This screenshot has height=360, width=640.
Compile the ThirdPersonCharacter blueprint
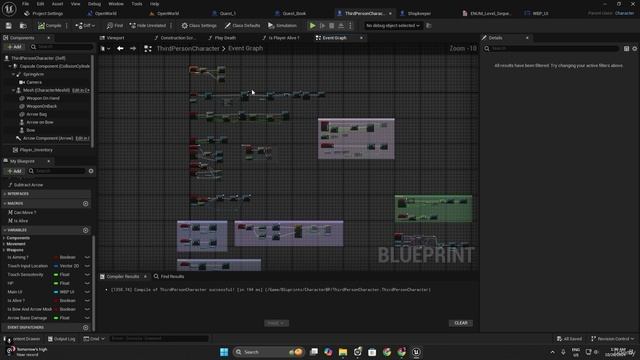tap(49, 26)
